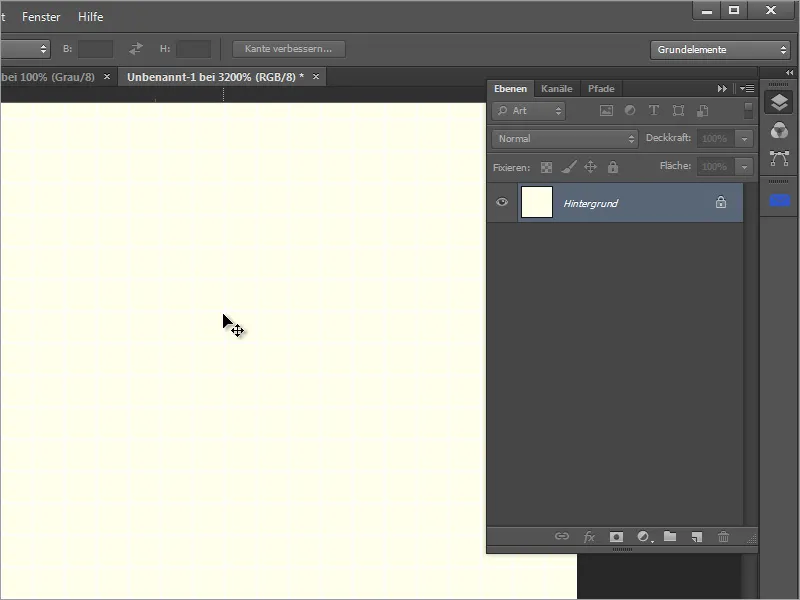Click the Hintergrund layer lock icon

click(721, 202)
